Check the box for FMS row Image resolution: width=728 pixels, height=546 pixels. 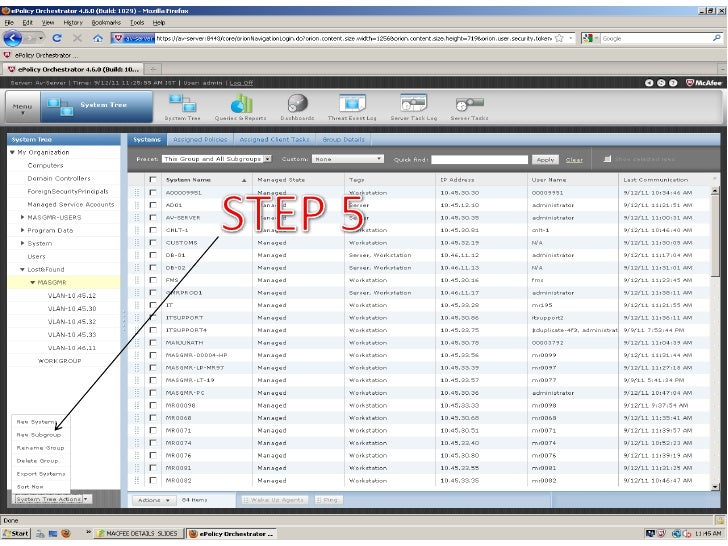tap(152, 280)
